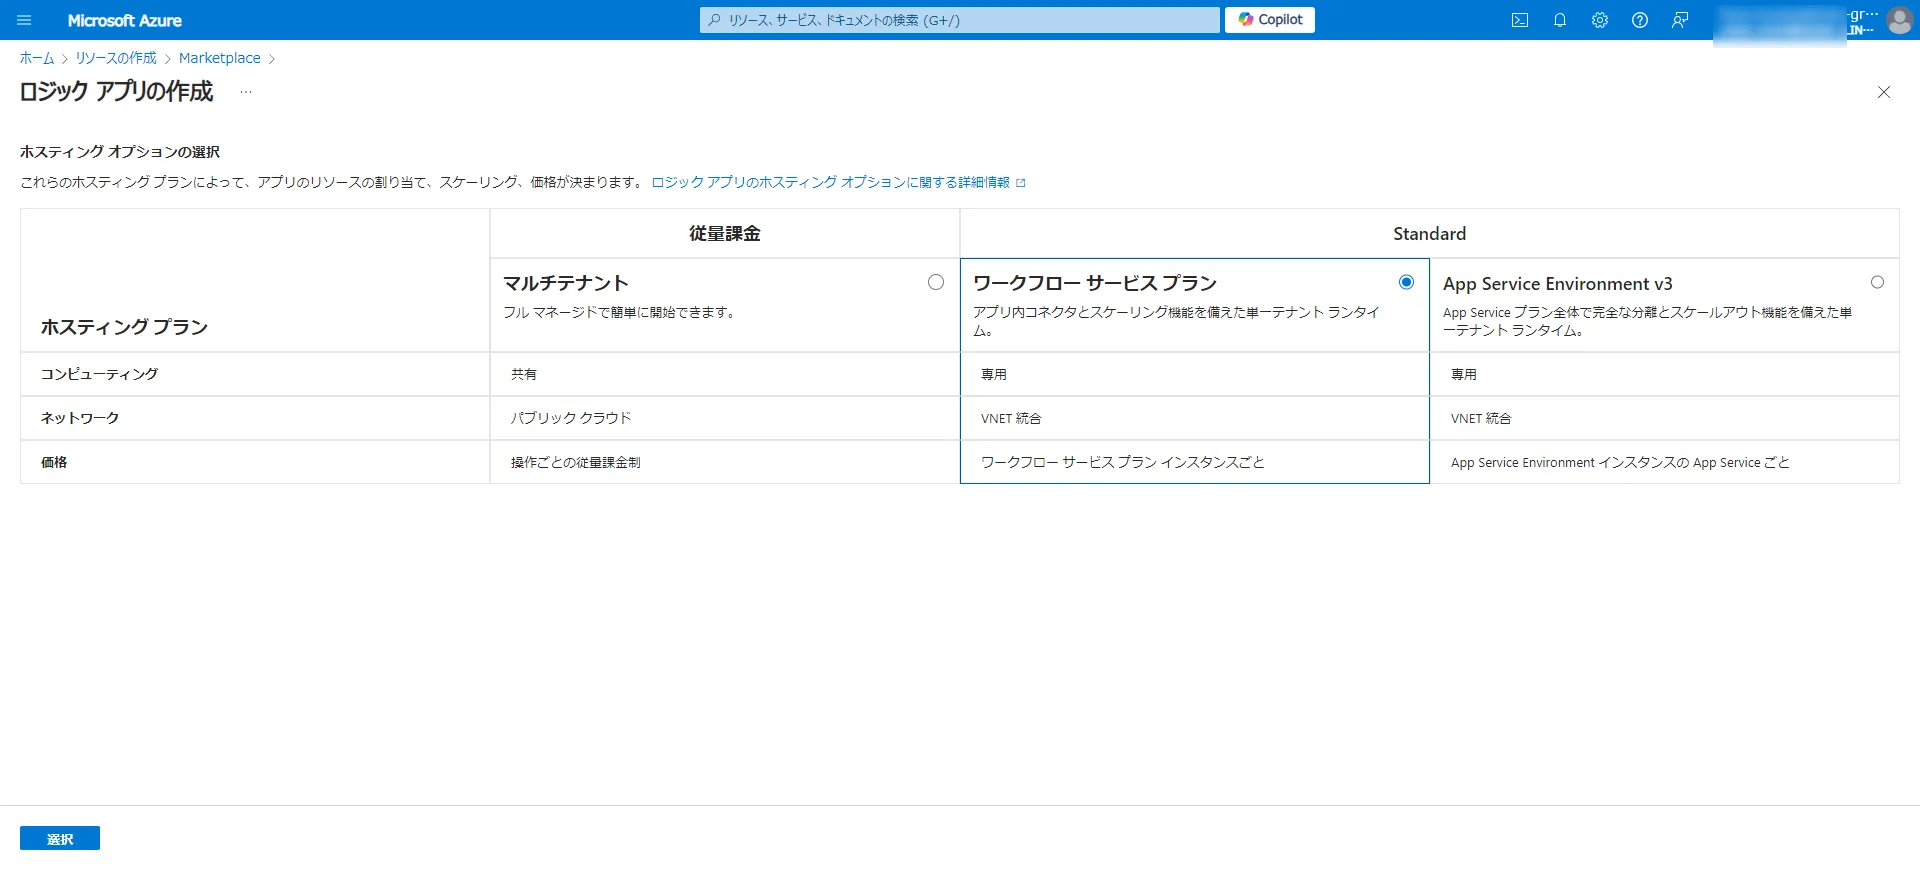
Task: Click the ワークフロー サービス プラン title
Action: 1095,283
